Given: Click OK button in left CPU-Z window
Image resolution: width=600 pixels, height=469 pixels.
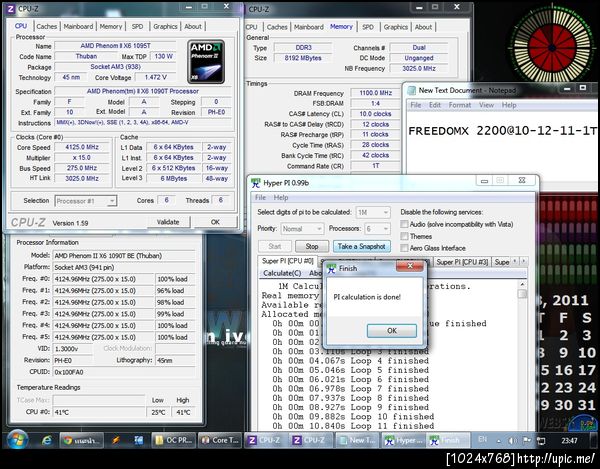Looking at the screenshot, I should [215, 222].
